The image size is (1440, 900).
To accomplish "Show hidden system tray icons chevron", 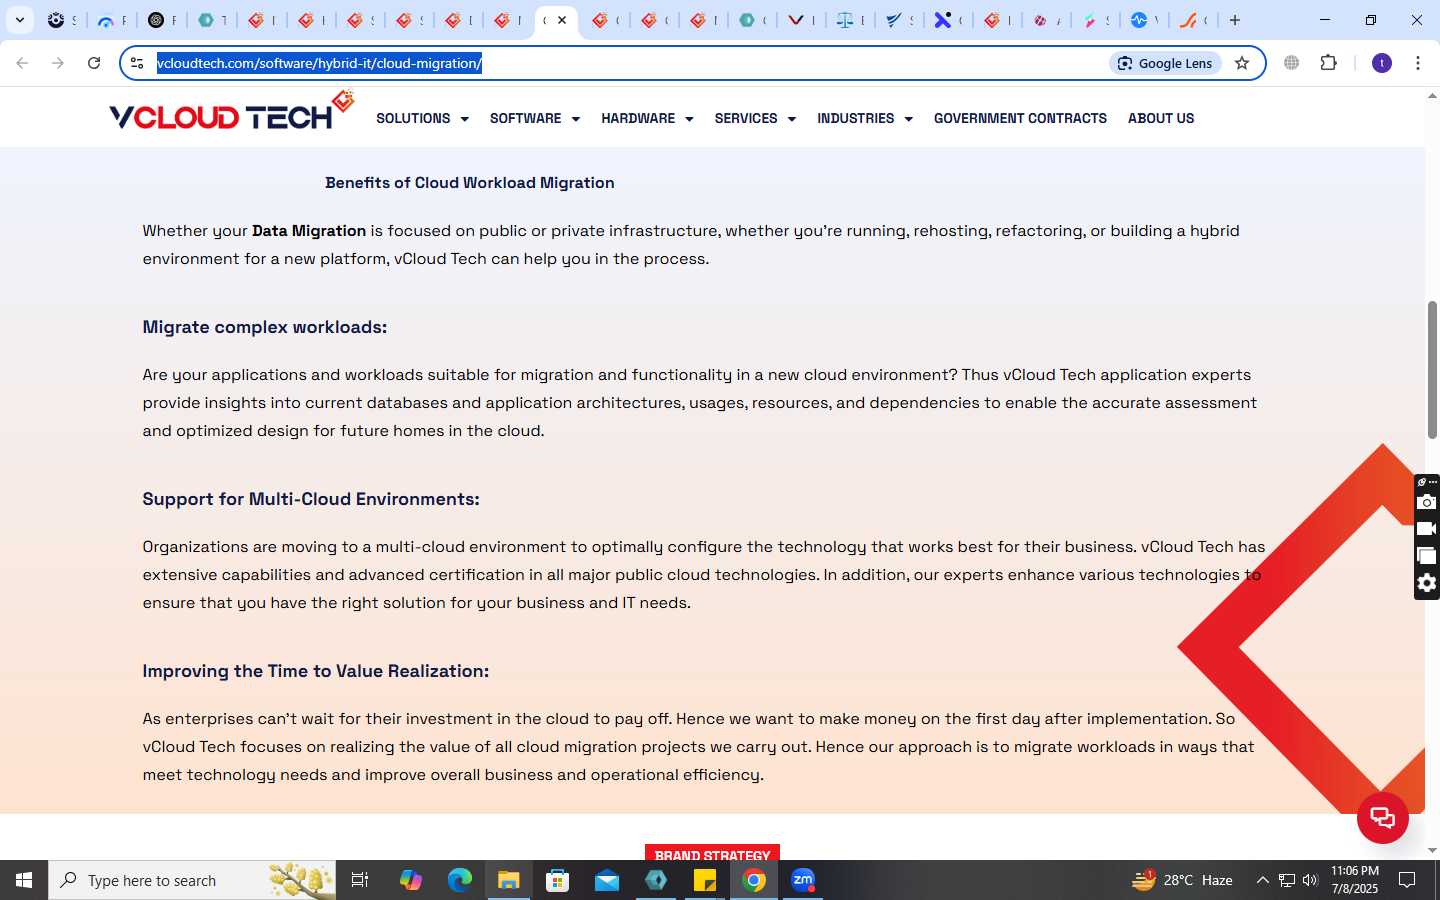I will coord(1262,880).
